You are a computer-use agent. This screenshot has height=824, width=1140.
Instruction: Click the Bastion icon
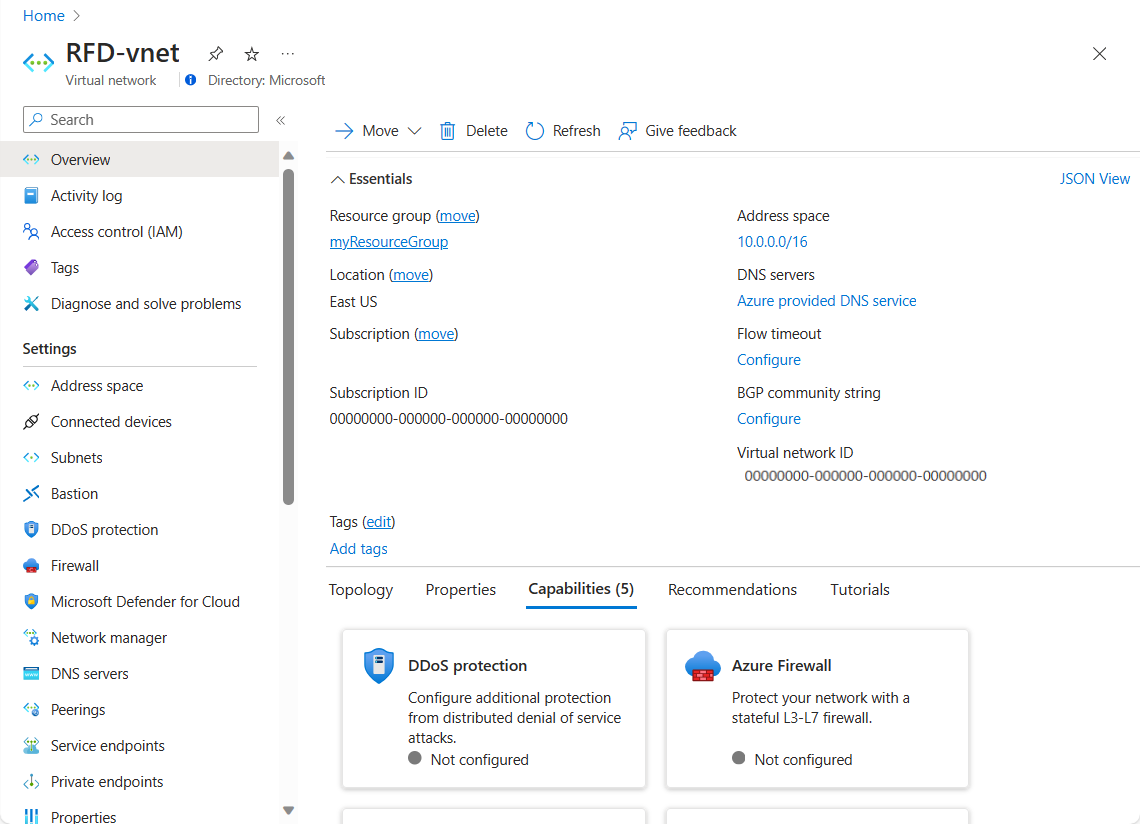[x=31, y=494]
